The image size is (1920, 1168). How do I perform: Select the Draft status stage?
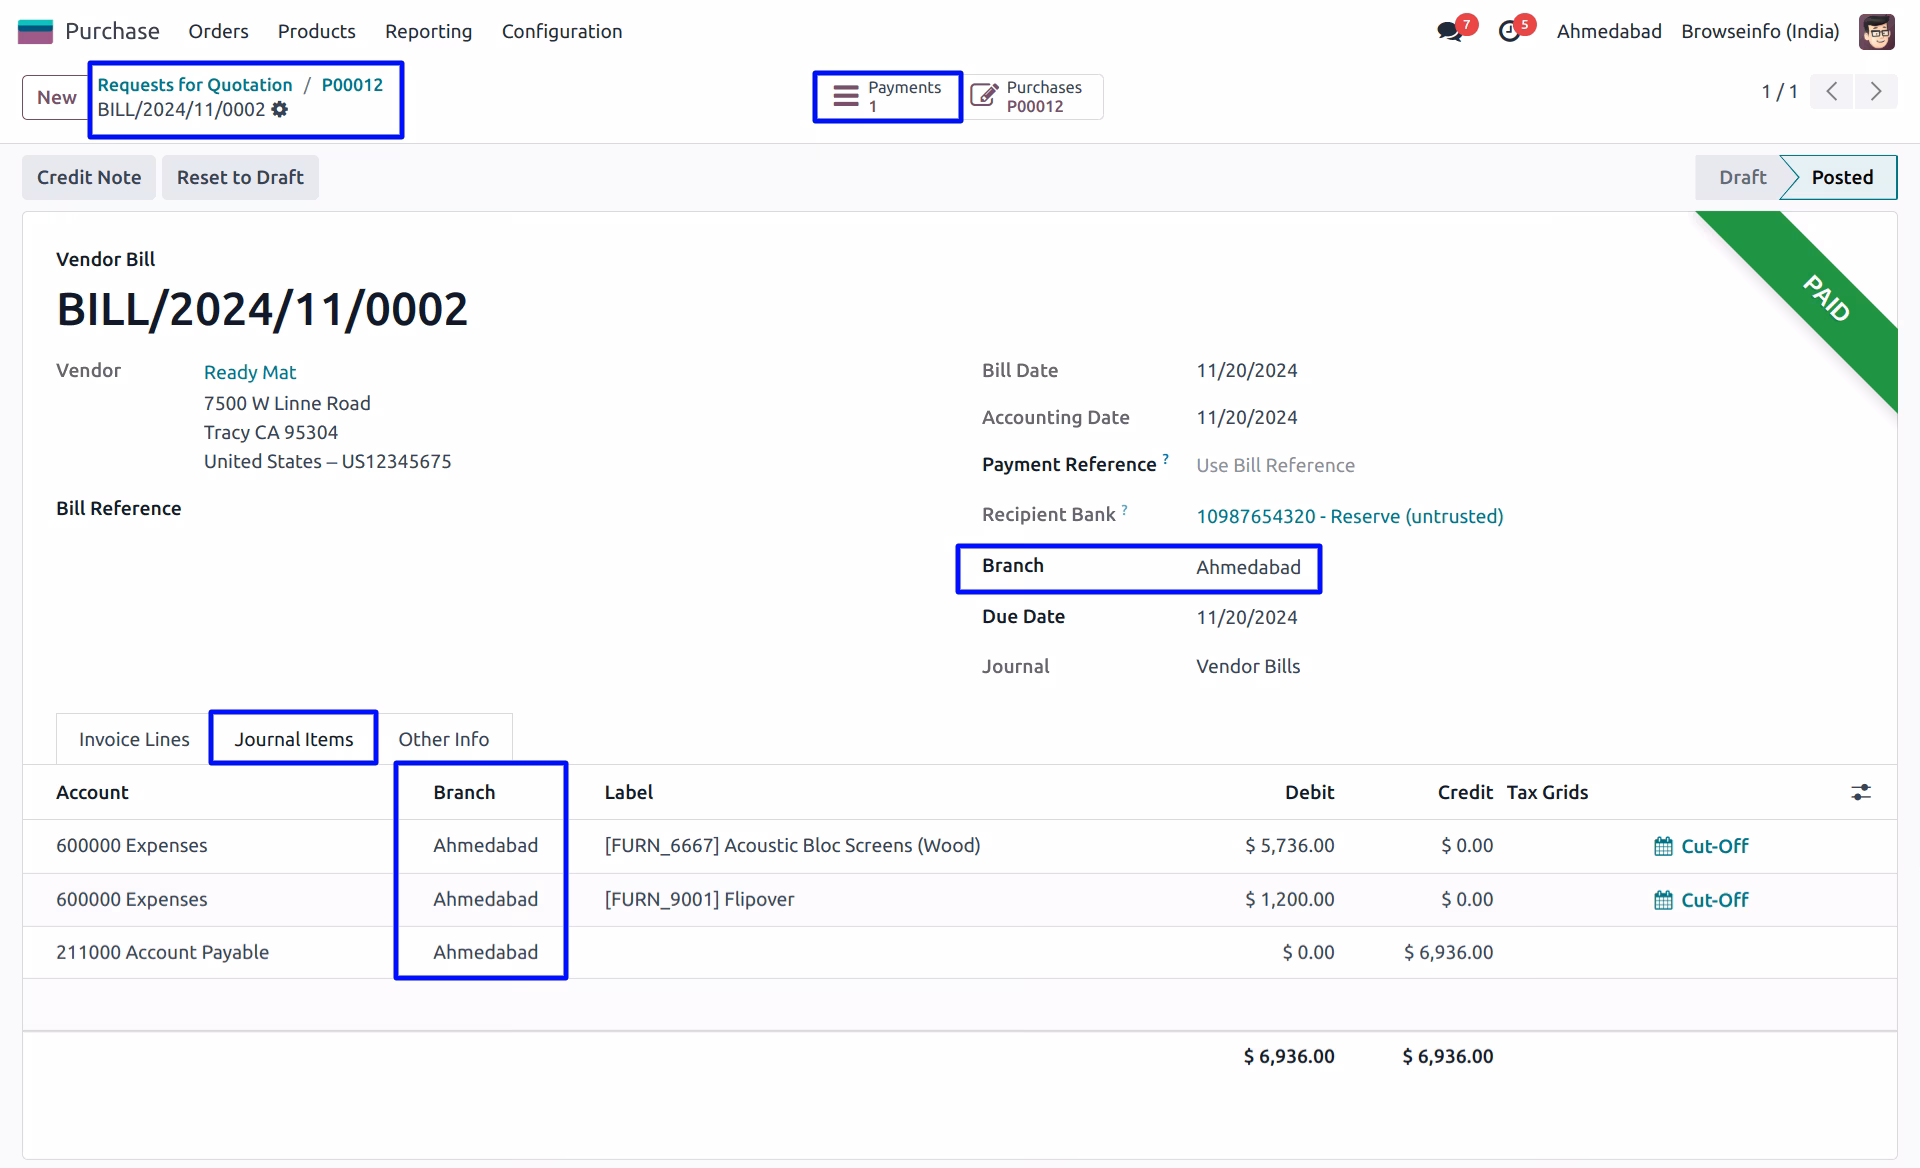pos(1742,177)
